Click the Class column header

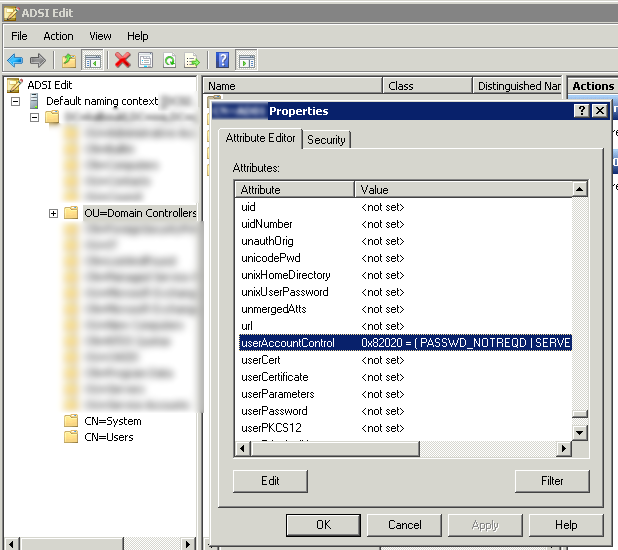pyautogui.click(x=427, y=86)
